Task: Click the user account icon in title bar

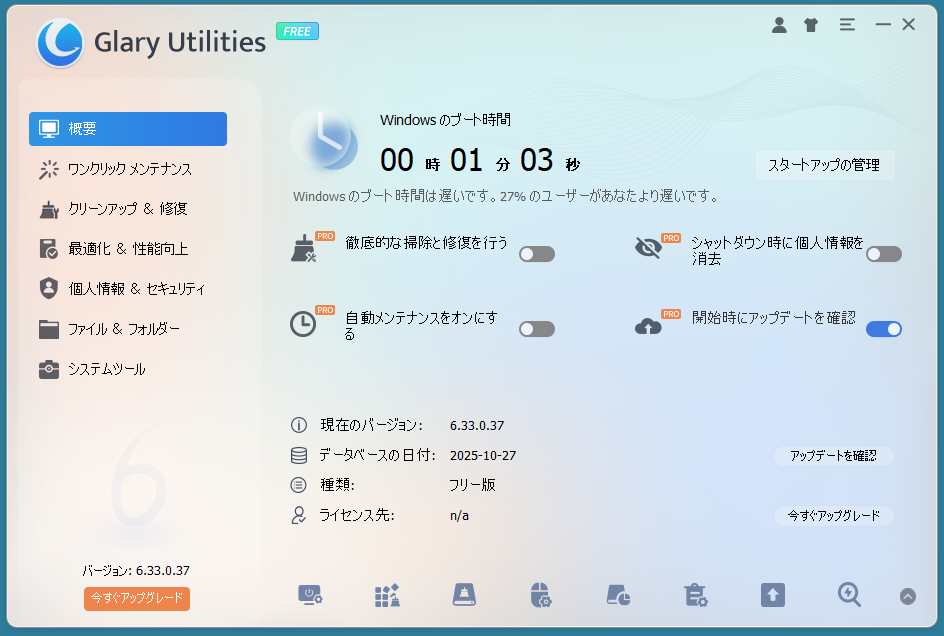Action: (779, 25)
